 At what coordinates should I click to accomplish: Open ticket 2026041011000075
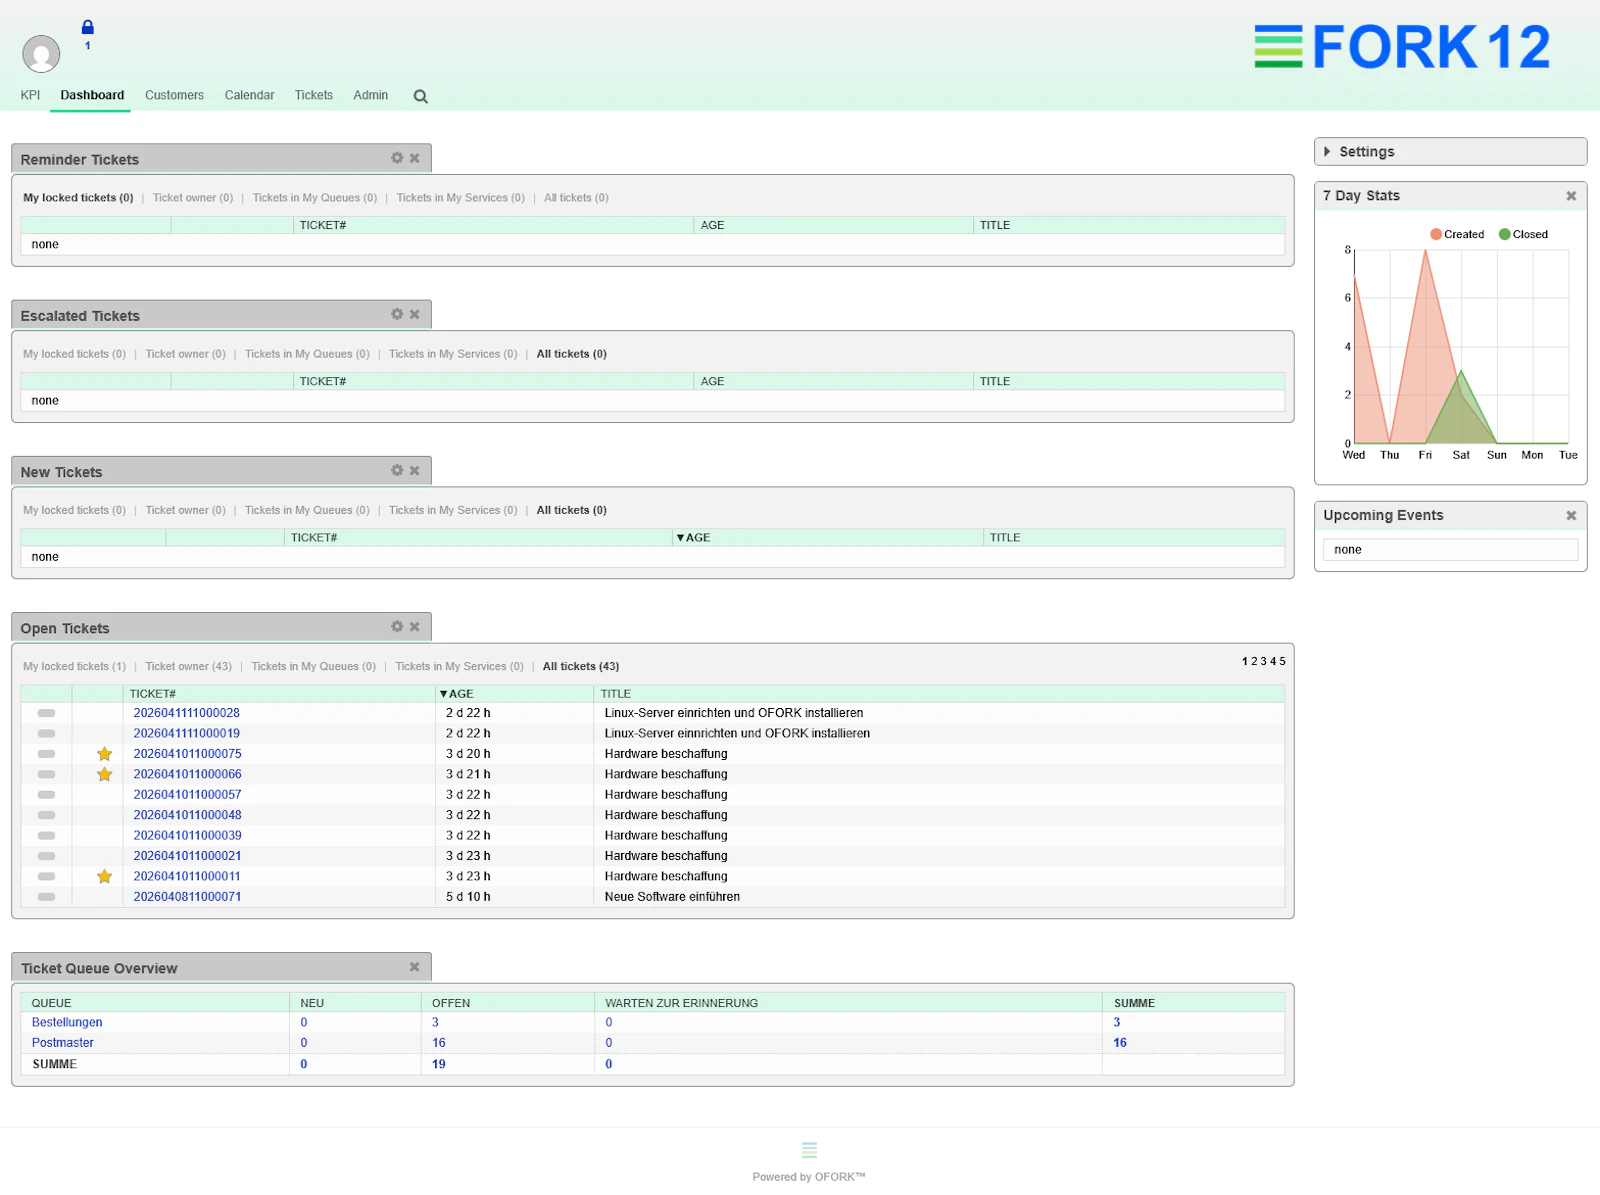[187, 754]
